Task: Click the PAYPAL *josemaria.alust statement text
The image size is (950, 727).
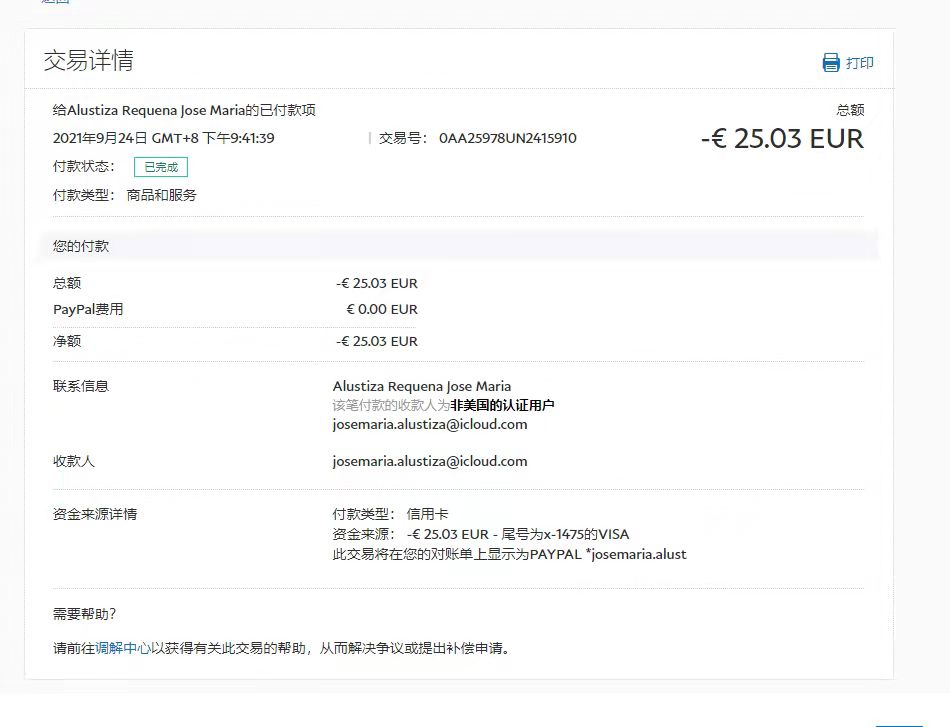Action: [x=509, y=554]
